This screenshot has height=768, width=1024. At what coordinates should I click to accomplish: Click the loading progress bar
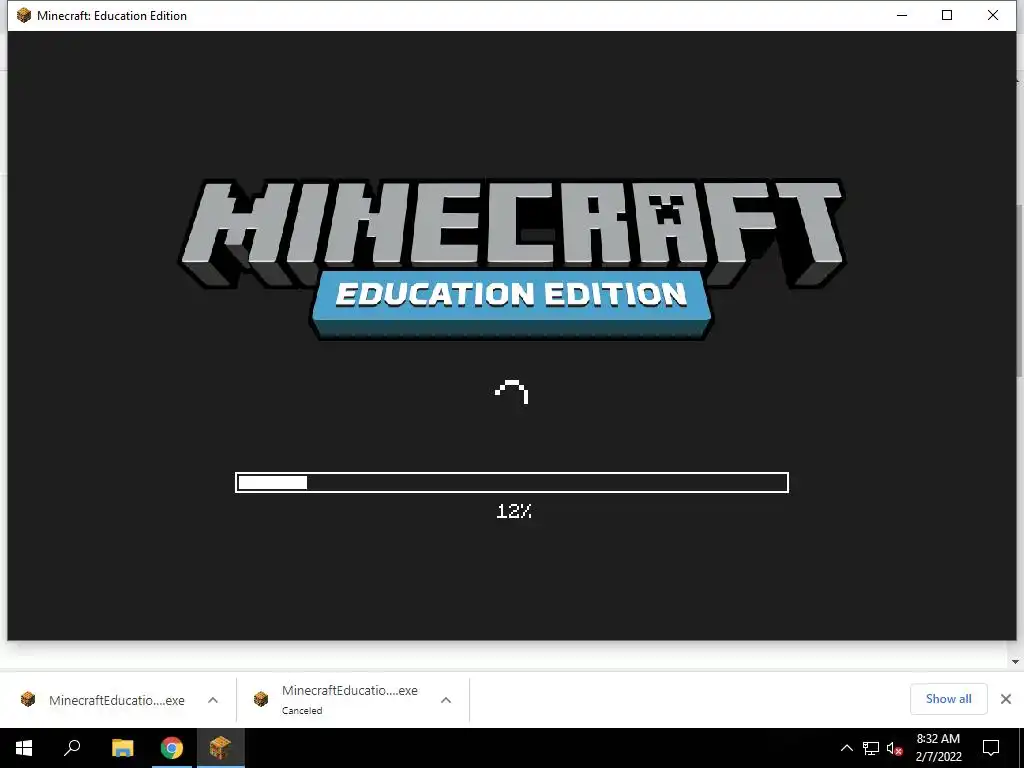512,482
